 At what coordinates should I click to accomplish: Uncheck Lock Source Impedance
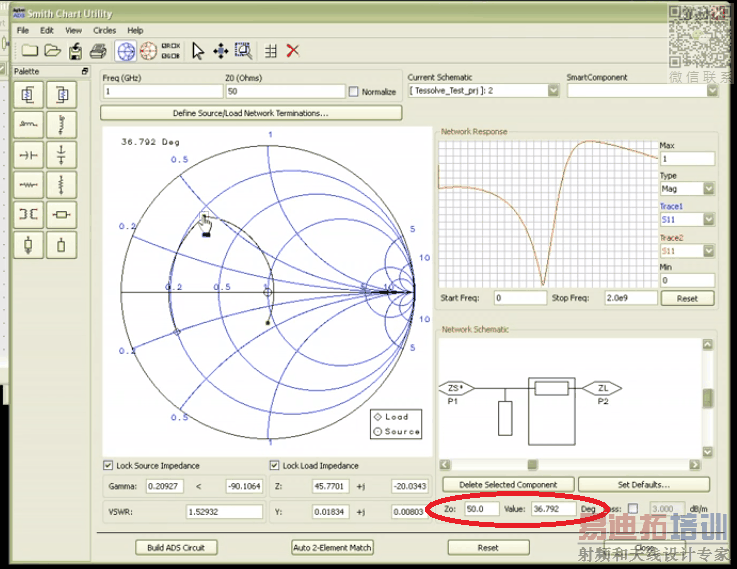click(x=109, y=466)
